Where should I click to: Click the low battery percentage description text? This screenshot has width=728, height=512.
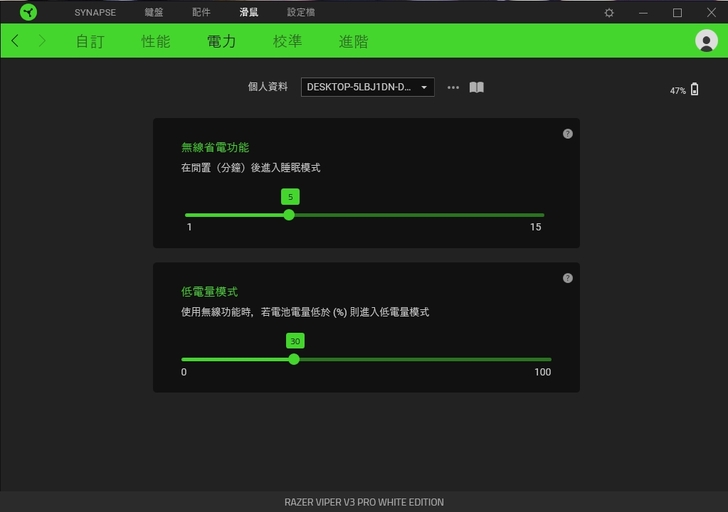[305, 312]
